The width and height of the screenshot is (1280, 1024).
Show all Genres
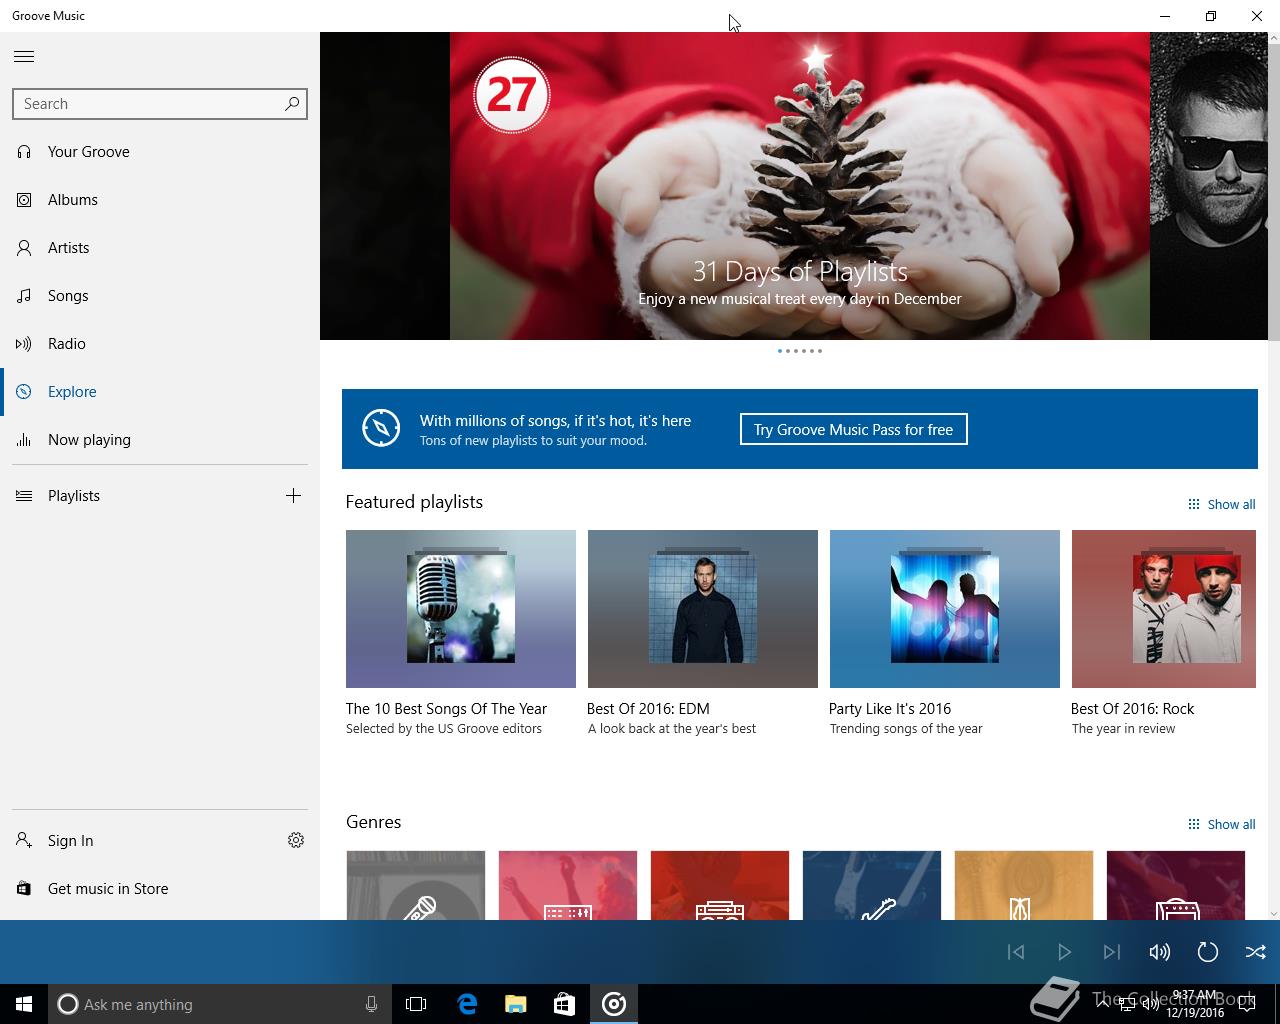point(1221,824)
